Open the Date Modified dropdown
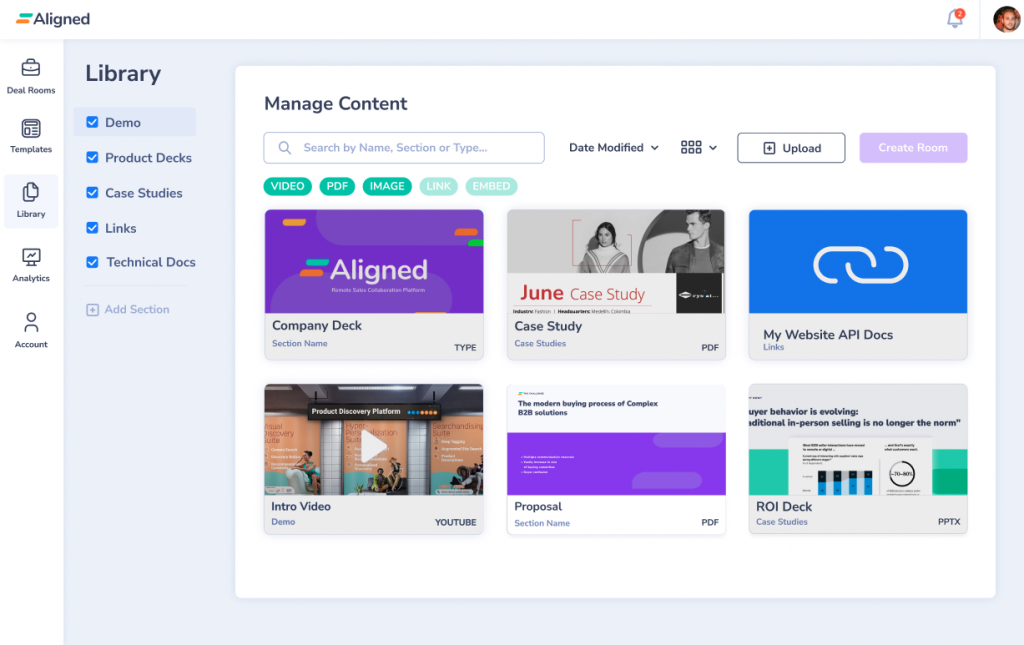 click(613, 147)
